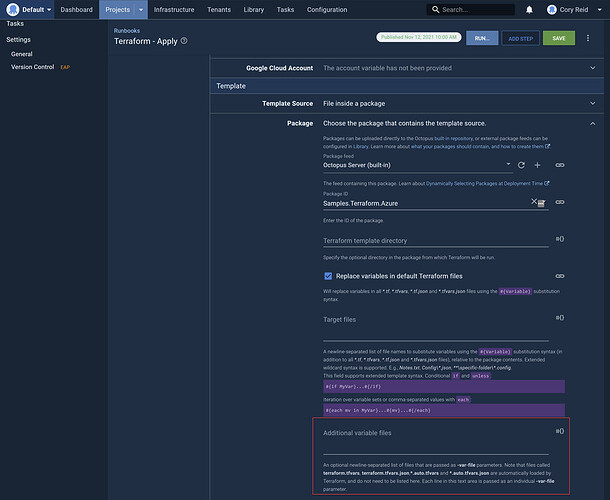Open Version Control settings in sidebar
The image size is (610, 500).
(x=33, y=66)
